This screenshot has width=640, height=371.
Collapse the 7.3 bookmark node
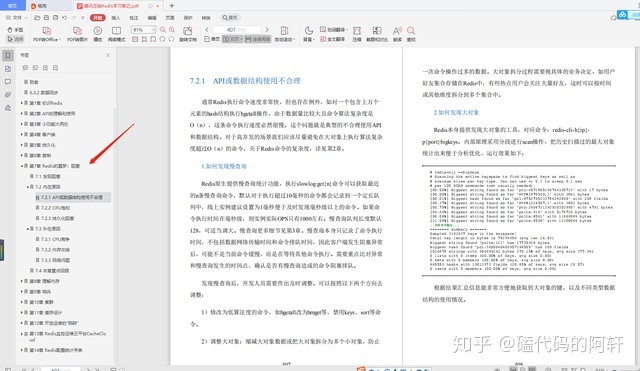click(28, 229)
